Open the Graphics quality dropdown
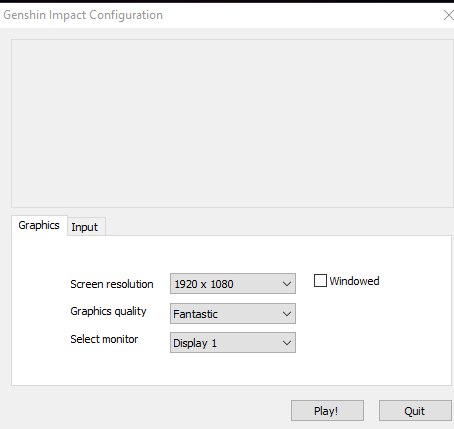This screenshot has width=454, height=429. coord(233,313)
